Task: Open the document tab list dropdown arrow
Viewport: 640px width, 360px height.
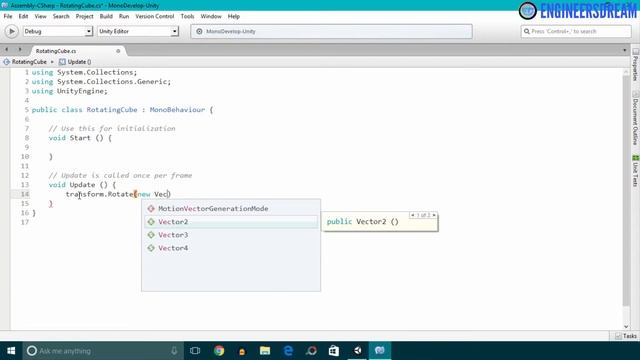Action: coord(624,50)
